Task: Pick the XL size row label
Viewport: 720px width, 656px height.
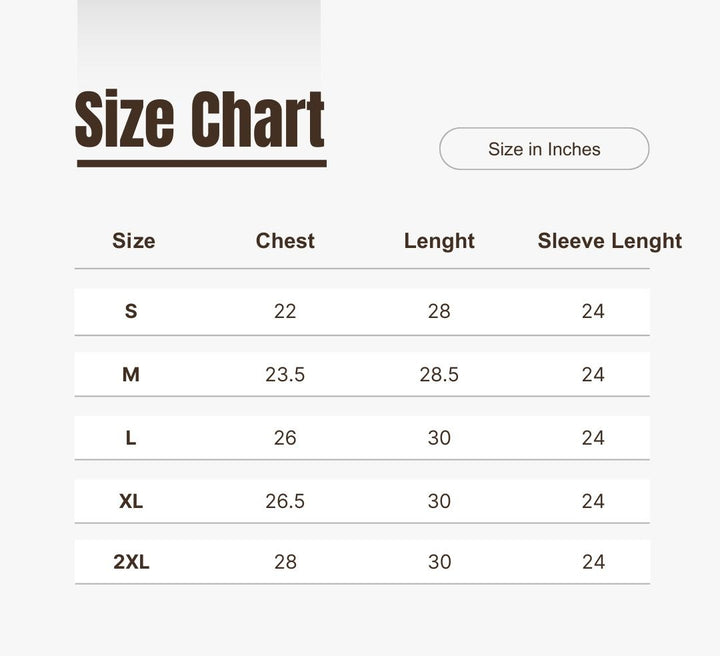Action: coord(131,501)
